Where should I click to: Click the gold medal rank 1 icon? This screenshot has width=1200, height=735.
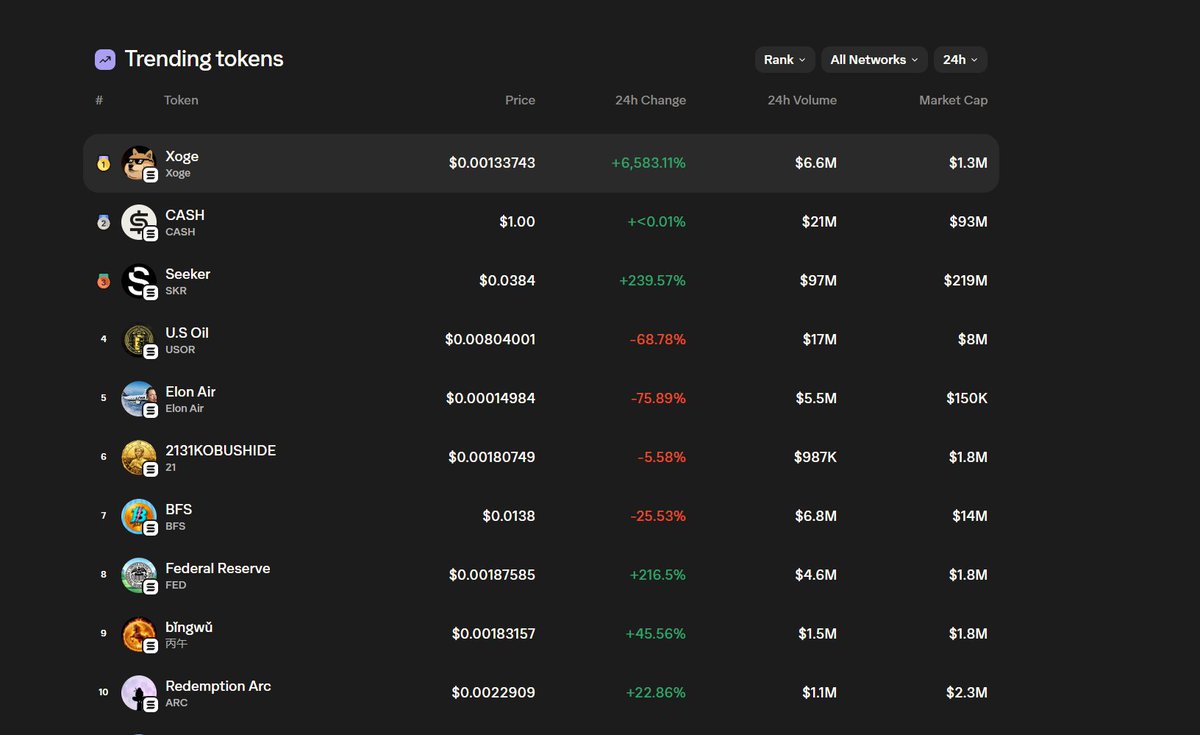pos(103,163)
